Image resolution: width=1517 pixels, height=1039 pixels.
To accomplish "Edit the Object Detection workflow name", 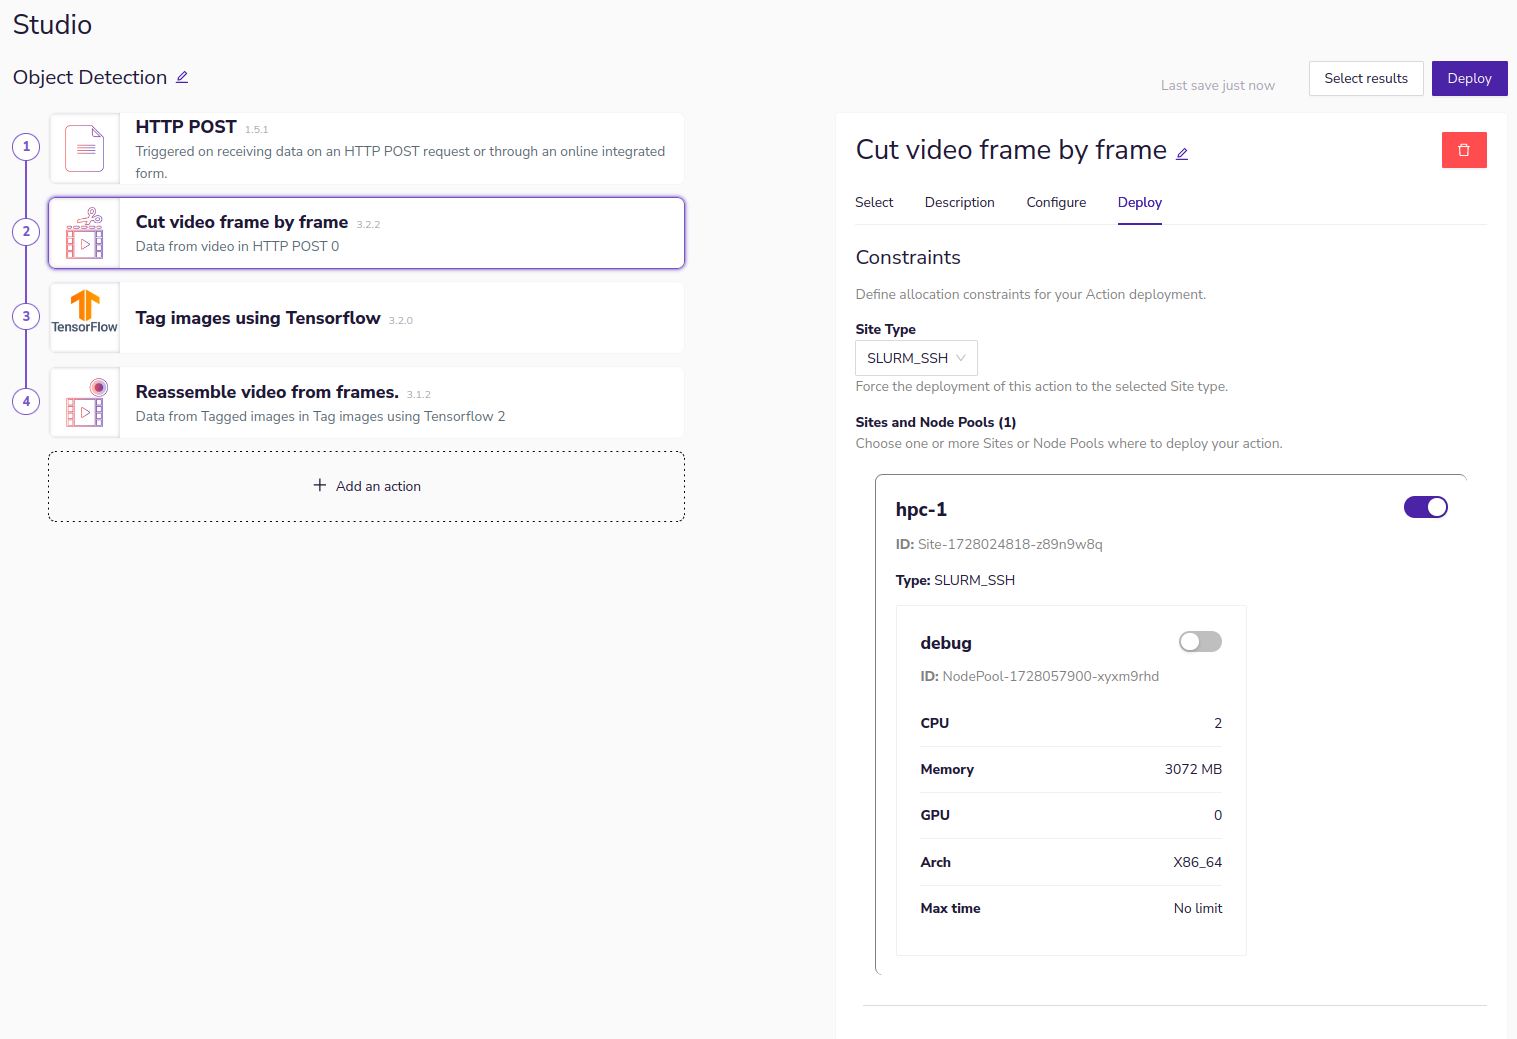I will (182, 78).
